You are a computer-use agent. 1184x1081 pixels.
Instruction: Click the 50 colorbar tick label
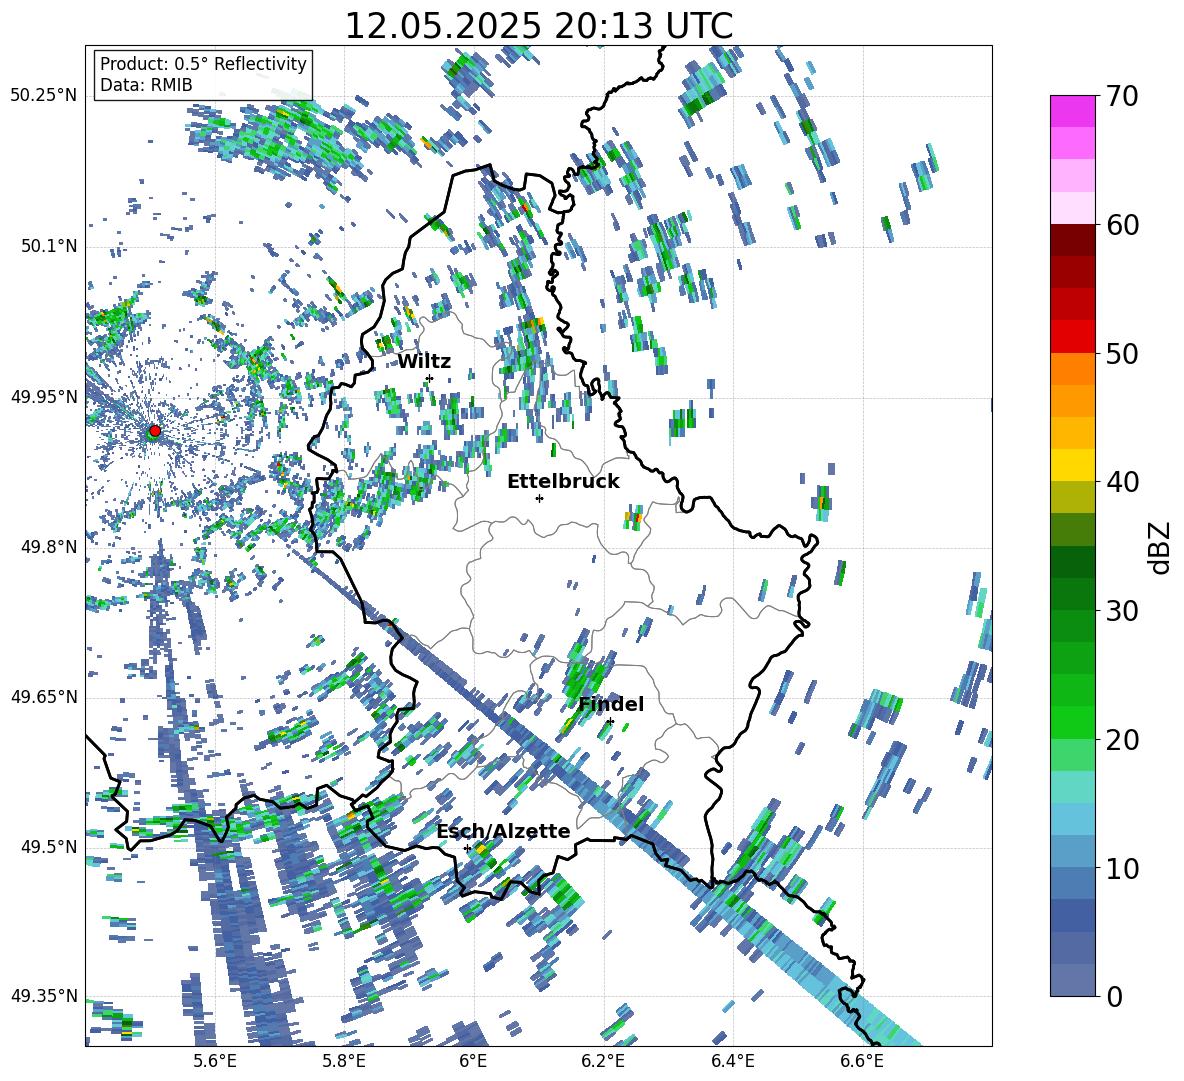tap(1122, 354)
